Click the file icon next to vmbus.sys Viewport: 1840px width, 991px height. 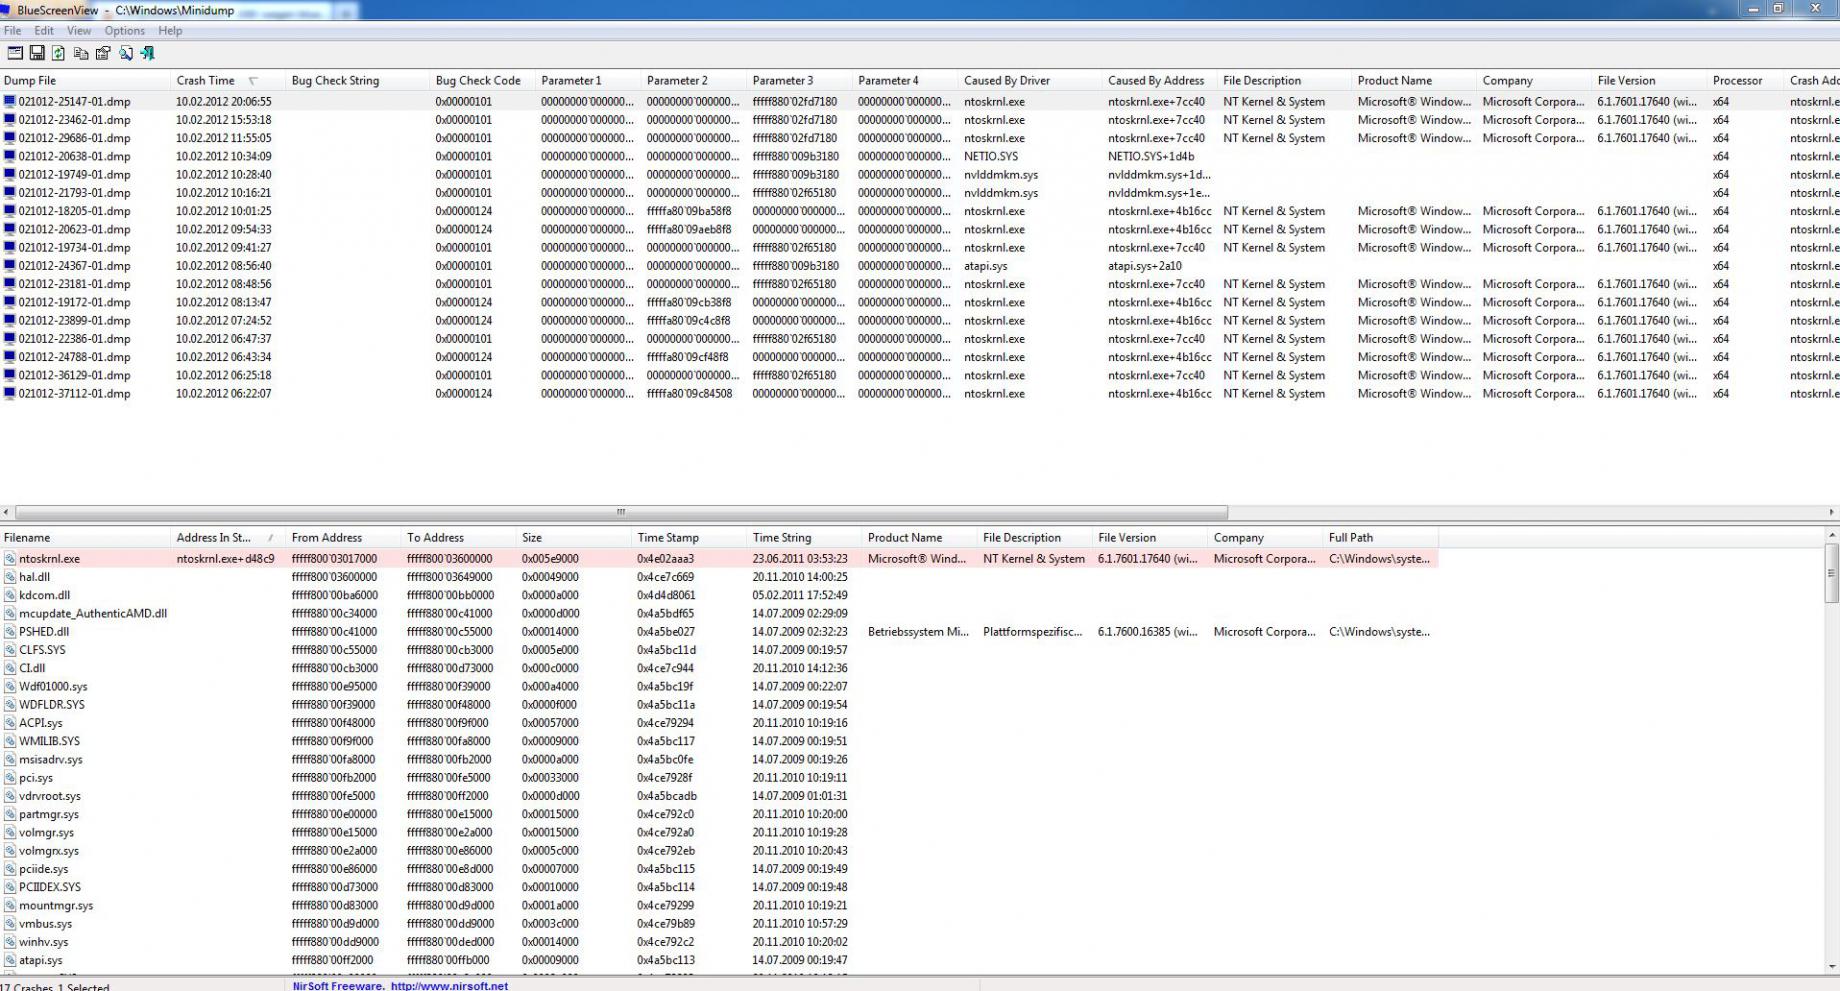click(10, 924)
